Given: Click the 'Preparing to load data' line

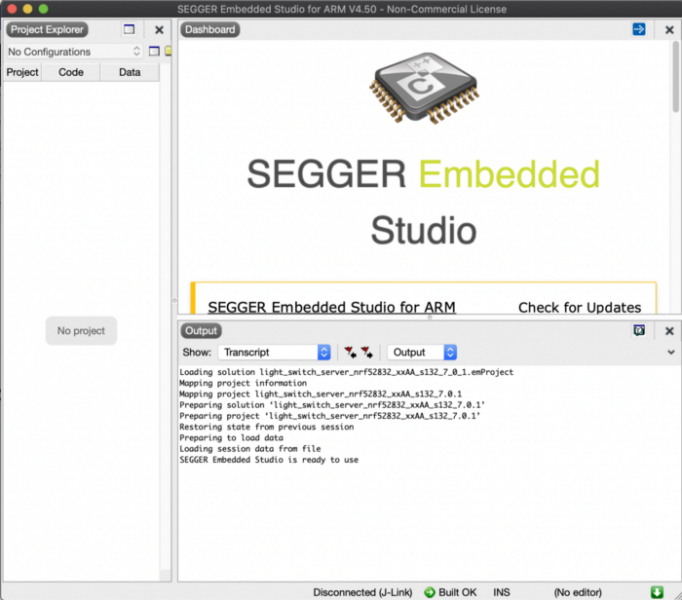Looking at the screenshot, I should [231, 438].
